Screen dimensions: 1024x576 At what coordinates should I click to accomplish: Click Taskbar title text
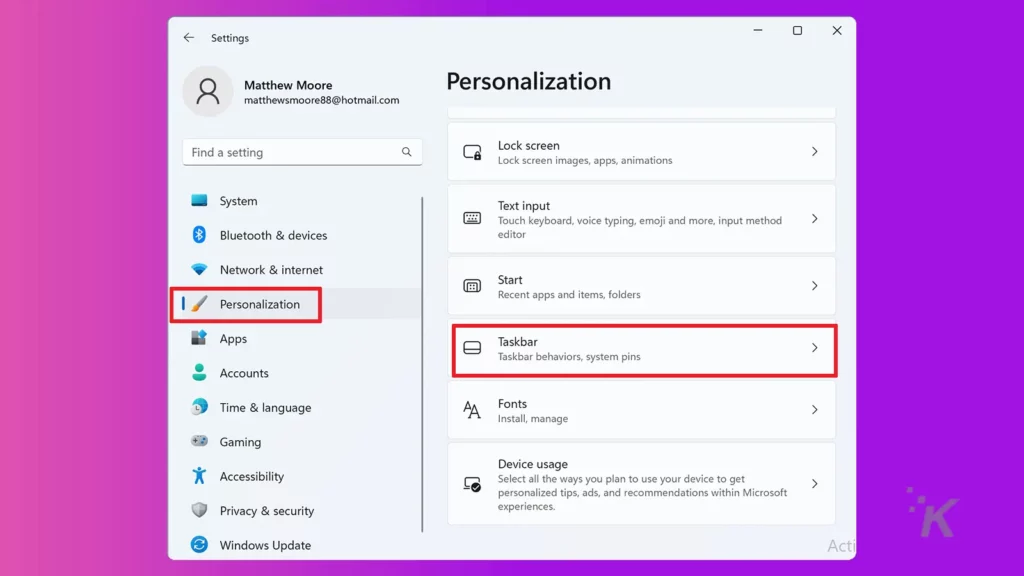(x=517, y=342)
